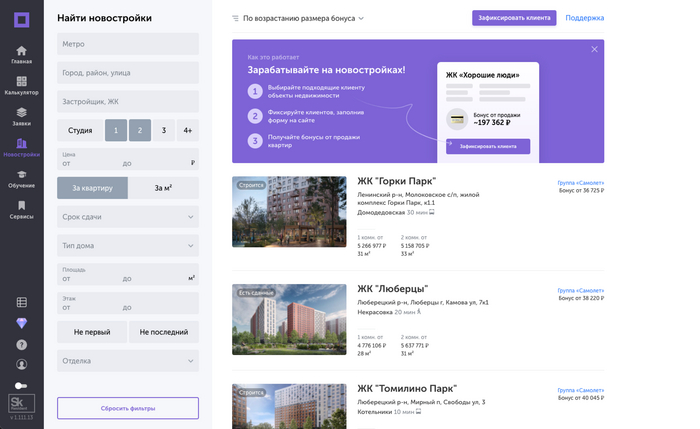Click the Зафиксировать клиента header button
This screenshot has width=700, height=429.
click(514, 18)
